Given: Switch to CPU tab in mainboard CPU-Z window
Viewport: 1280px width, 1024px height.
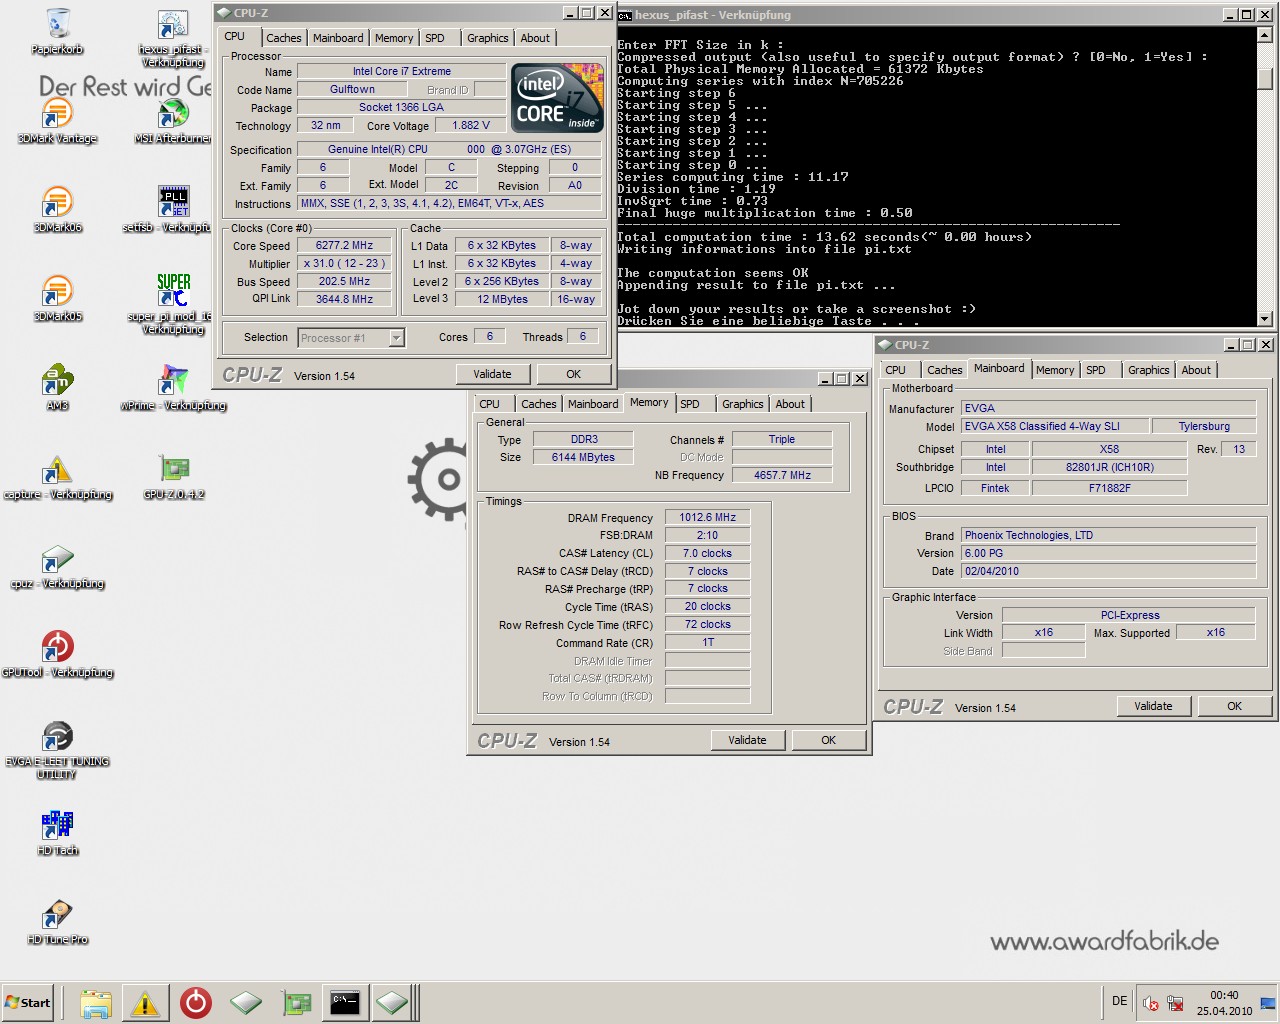Looking at the screenshot, I should (895, 370).
